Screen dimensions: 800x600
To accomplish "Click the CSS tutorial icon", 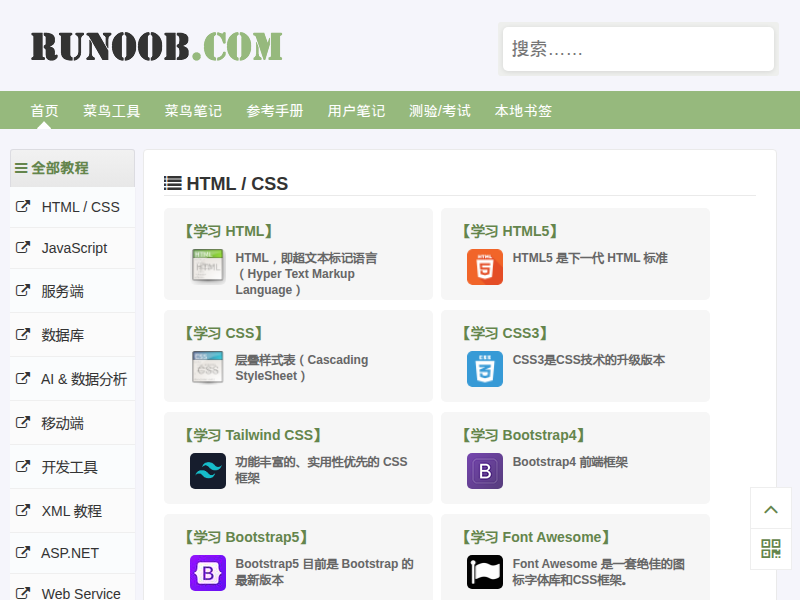I will click(208, 369).
